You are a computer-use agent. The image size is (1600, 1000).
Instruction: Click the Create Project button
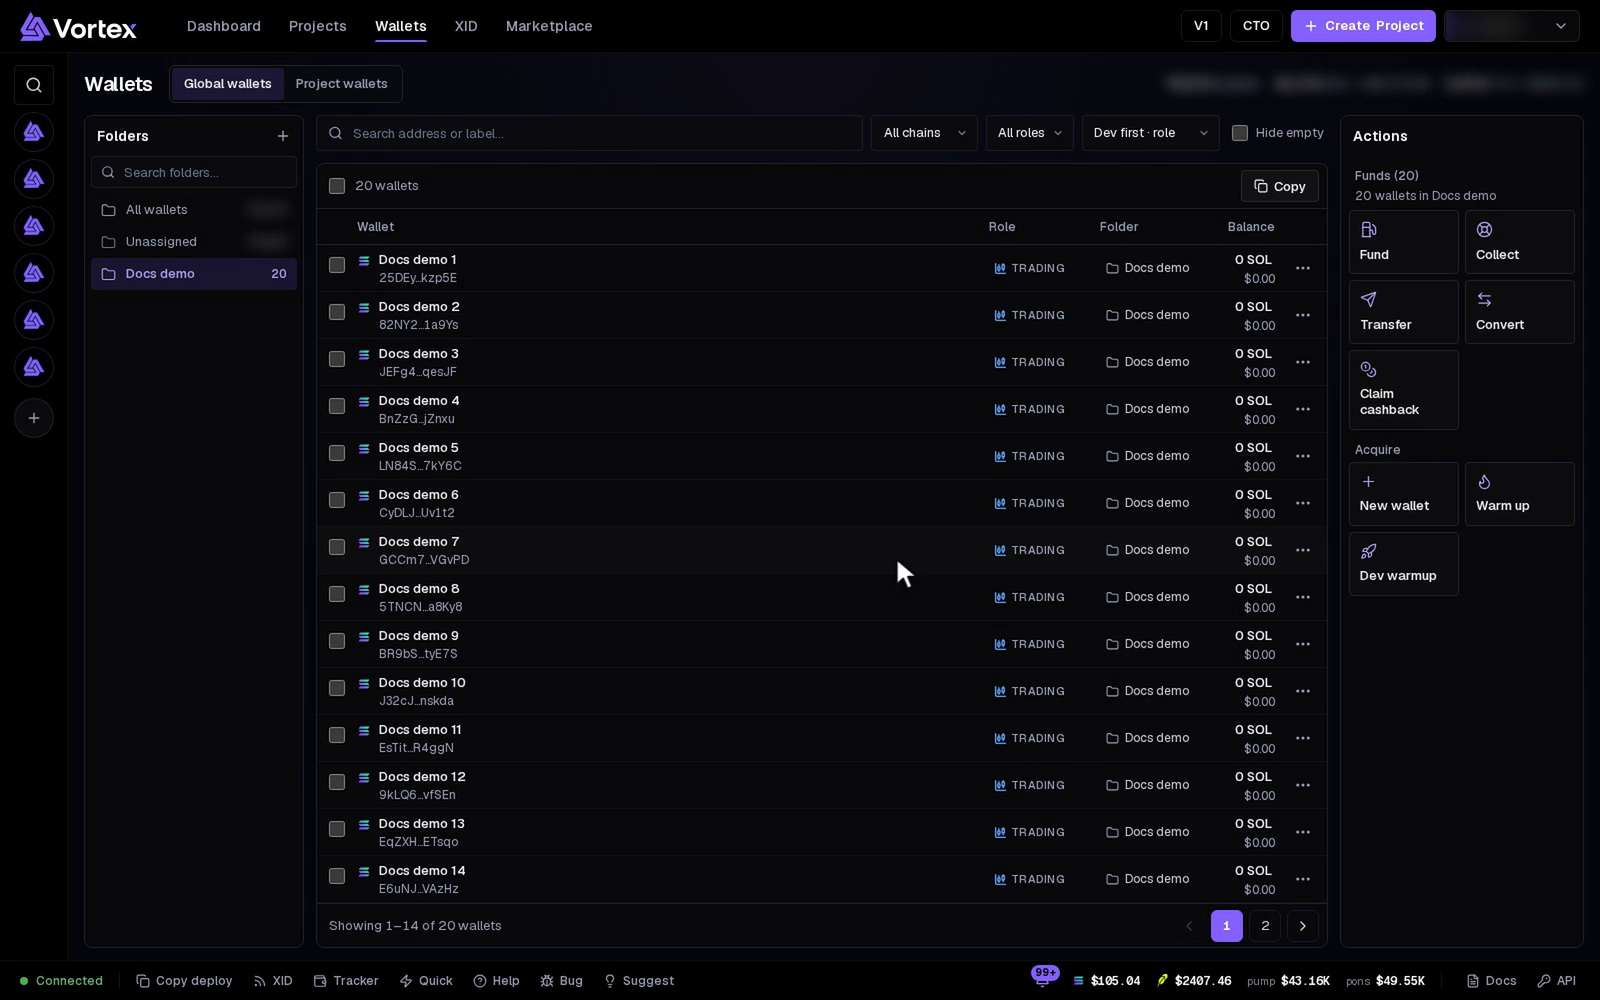tap(1363, 26)
